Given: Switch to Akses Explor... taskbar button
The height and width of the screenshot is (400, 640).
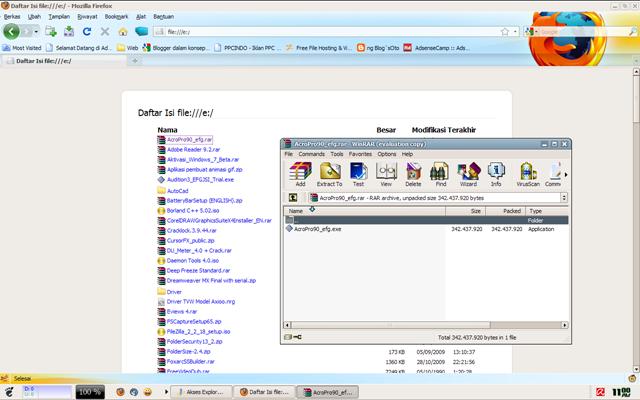Looking at the screenshot, I should [x=201, y=392].
